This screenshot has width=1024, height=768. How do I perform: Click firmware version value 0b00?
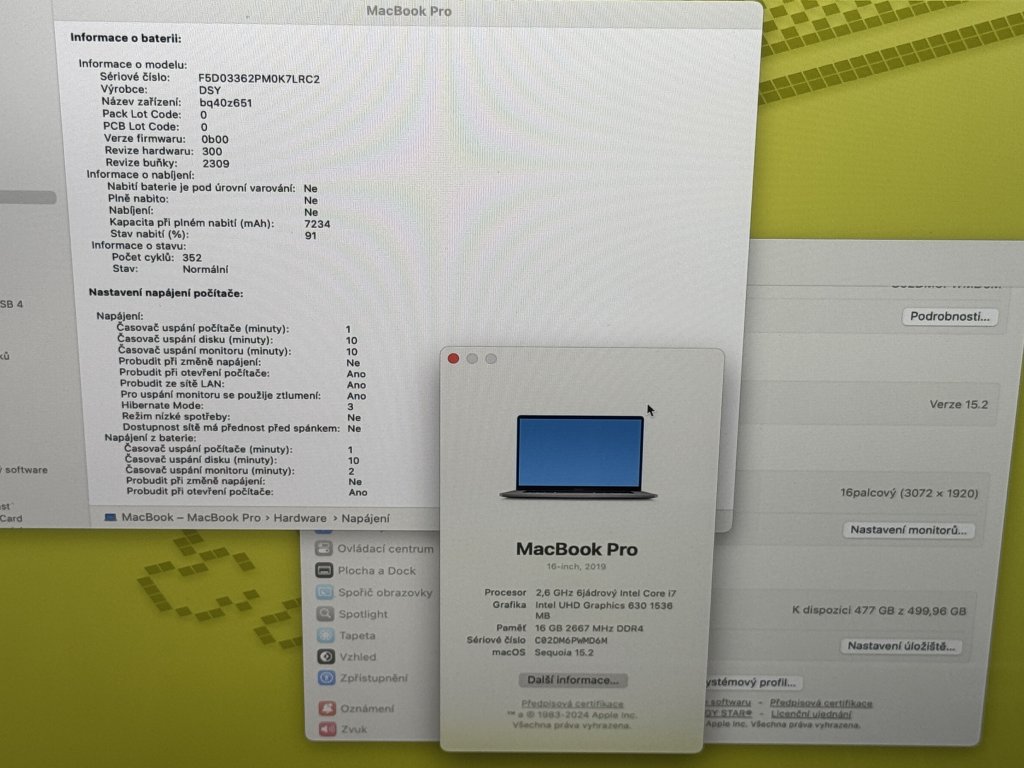point(215,139)
